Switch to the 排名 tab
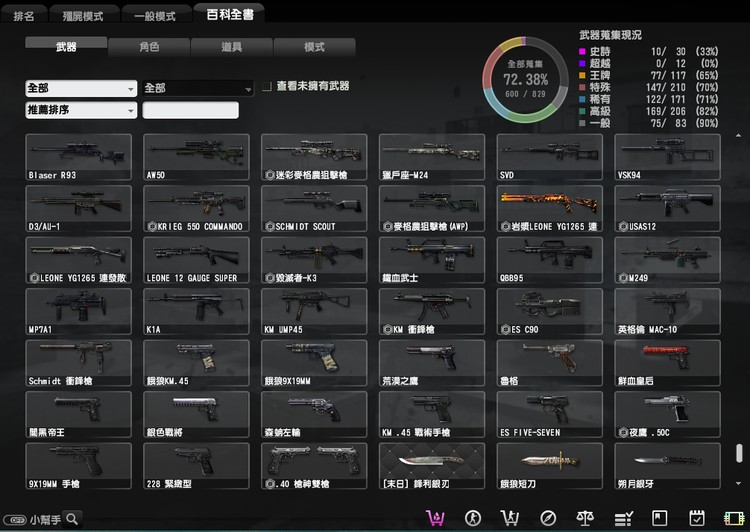 pos(23,16)
